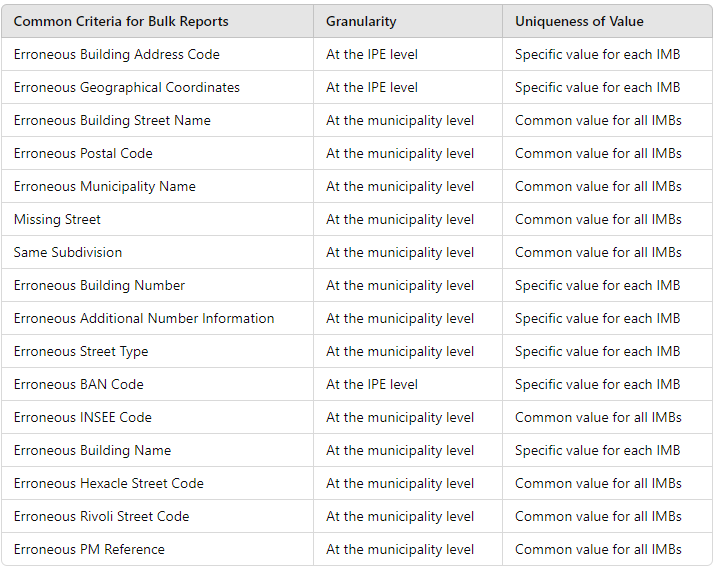Select the 'Same Subdivision' cell
This screenshot has height=572, width=716.
pyautogui.click(x=68, y=252)
